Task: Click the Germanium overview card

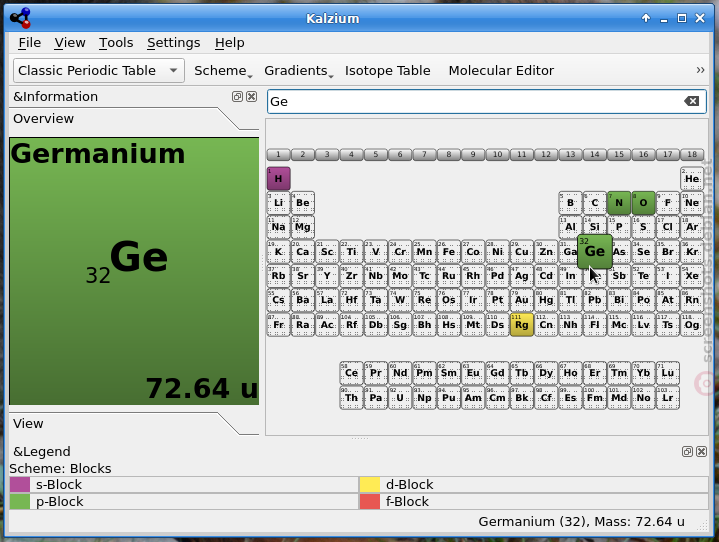Action: pos(134,271)
